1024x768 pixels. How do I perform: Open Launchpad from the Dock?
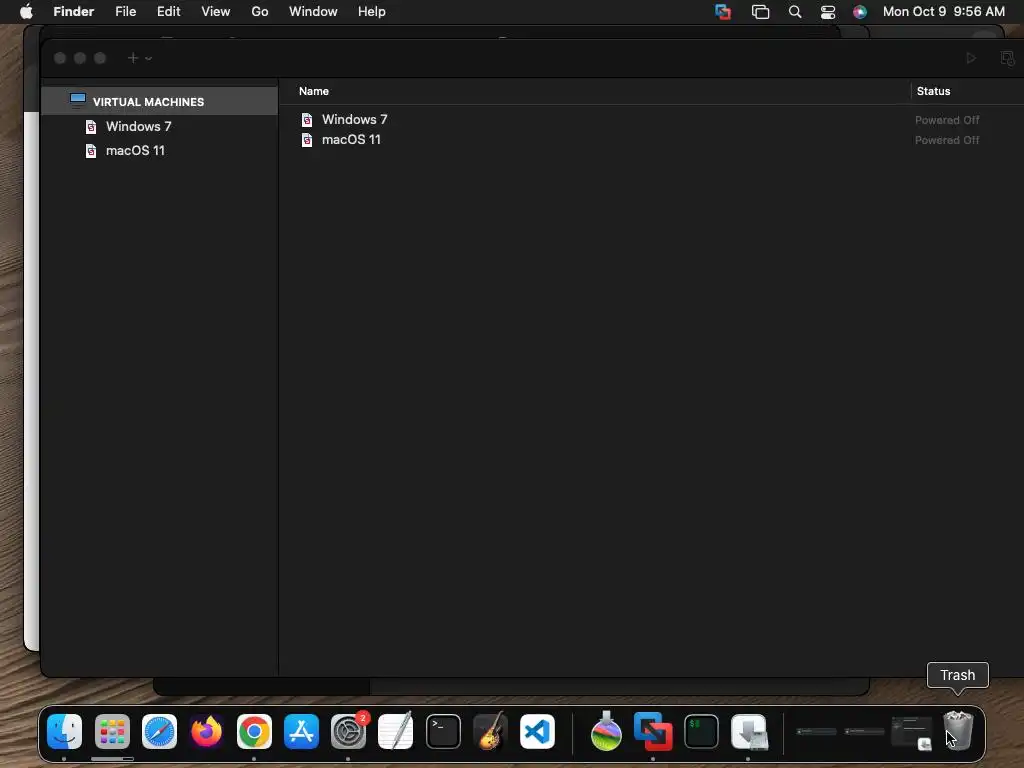pyautogui.click(x=112, y=731)
